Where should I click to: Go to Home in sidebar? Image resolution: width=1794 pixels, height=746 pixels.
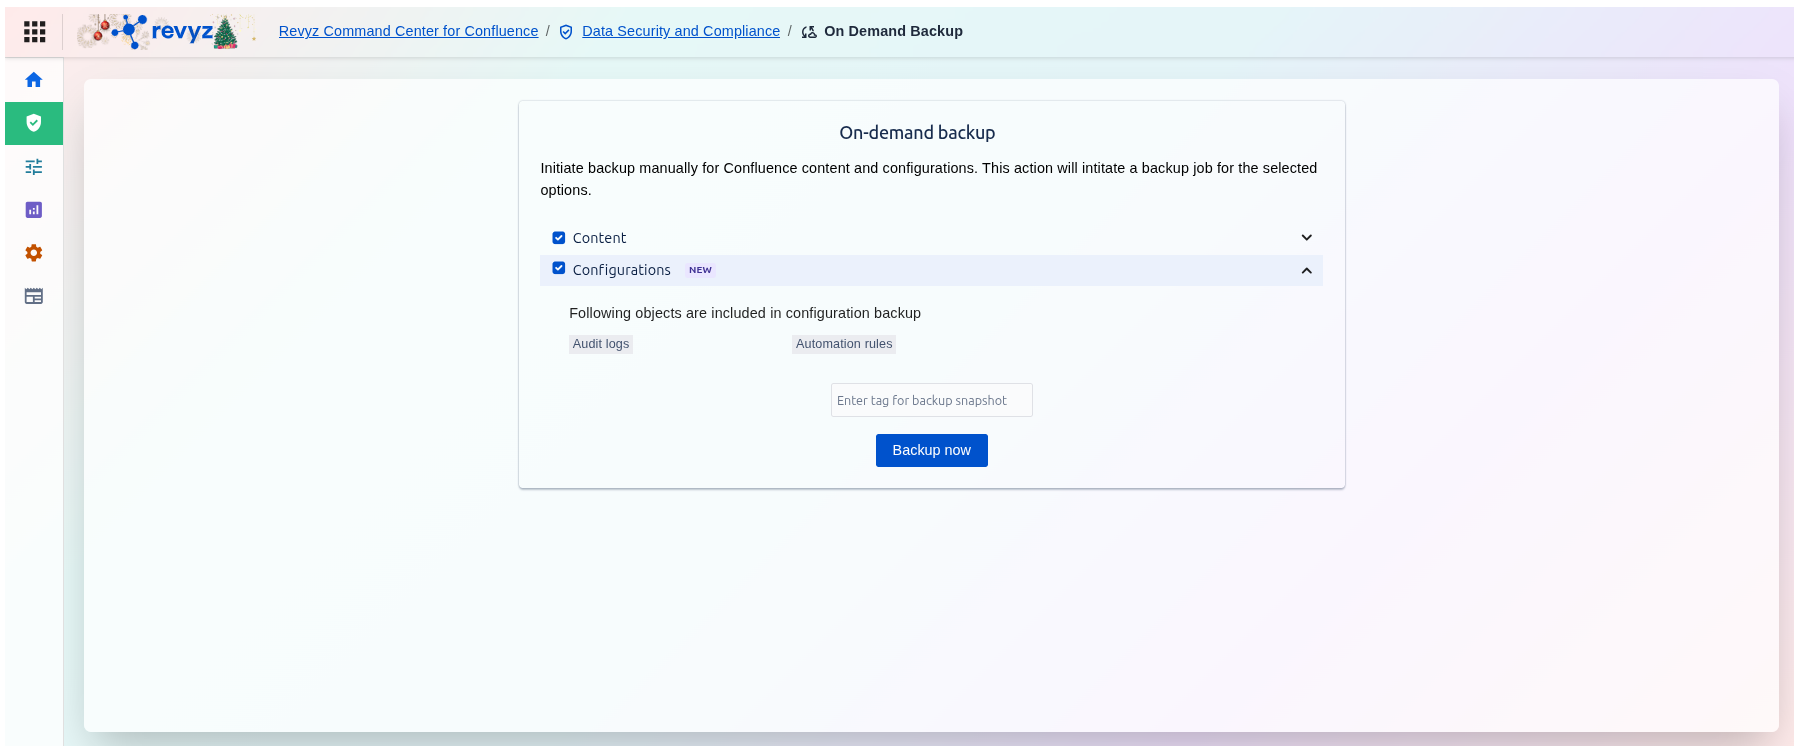coord(34,80)
